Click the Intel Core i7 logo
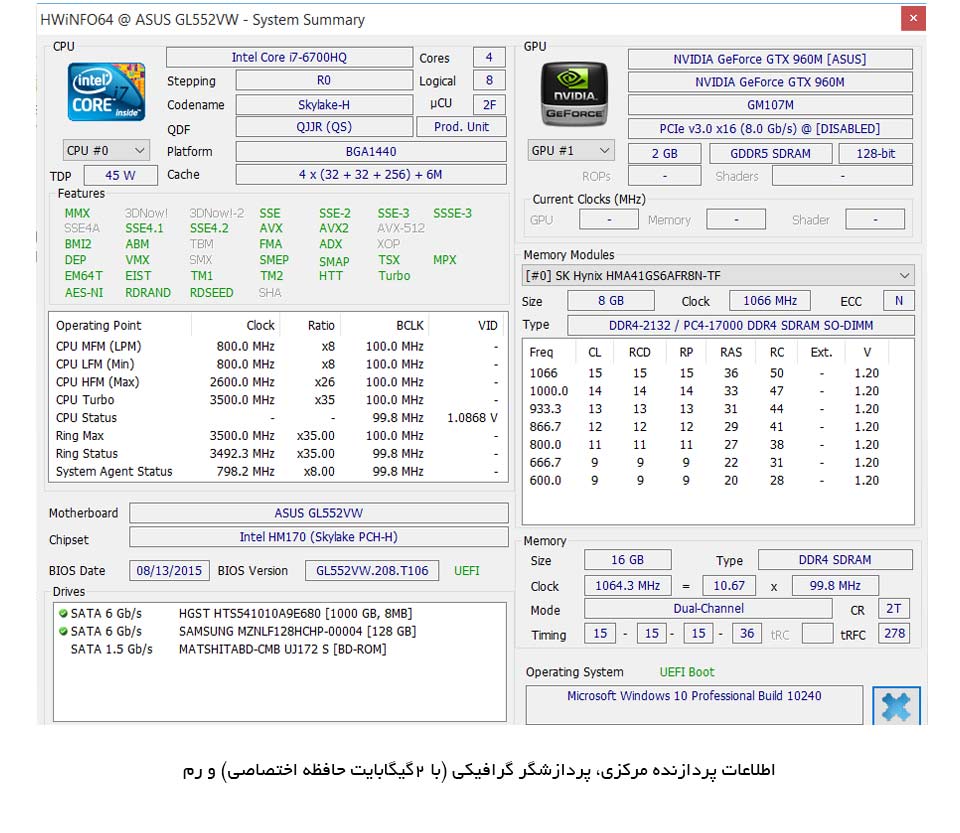This screenshot has width=960, height=833. point(107,92)
